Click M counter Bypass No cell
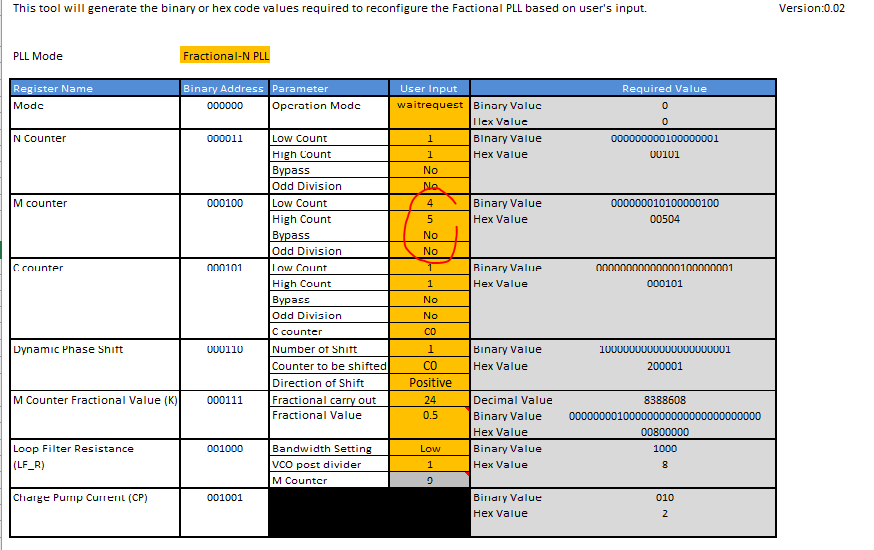Image resolution: width=874 pixels, height=550 pixels. pos(430,235)
